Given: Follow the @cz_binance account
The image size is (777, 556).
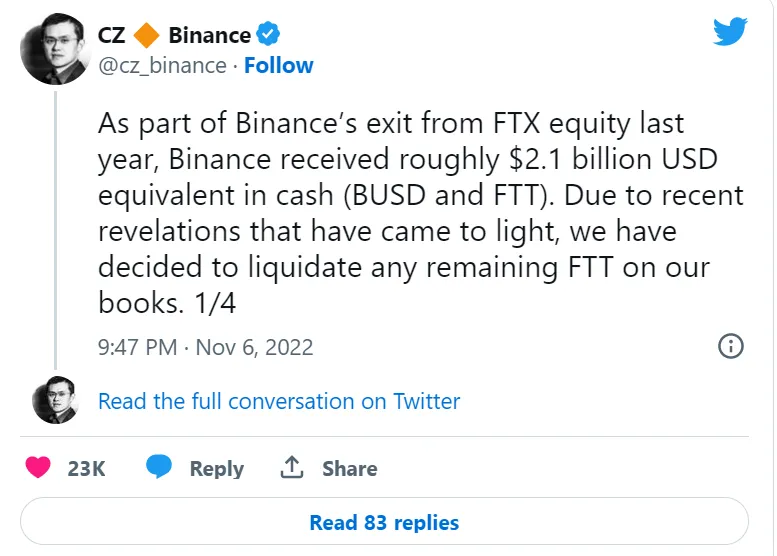Looking at the screenshot, I should 279,65.
